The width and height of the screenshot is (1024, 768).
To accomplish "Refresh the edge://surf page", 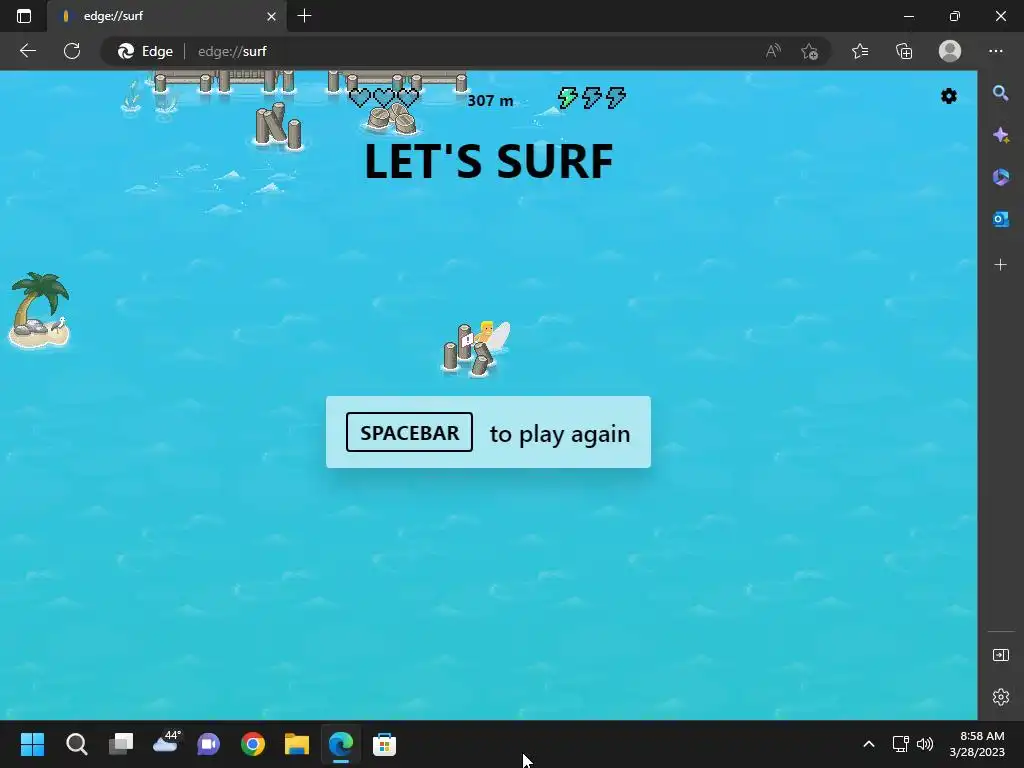I will pyautogui.click(x=72, y=51).
